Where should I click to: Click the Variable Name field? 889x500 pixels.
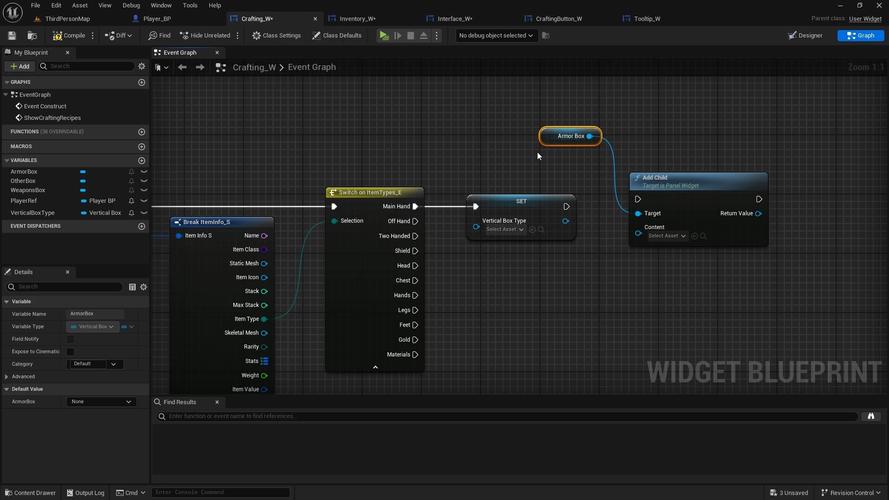[x=95, y=313]
